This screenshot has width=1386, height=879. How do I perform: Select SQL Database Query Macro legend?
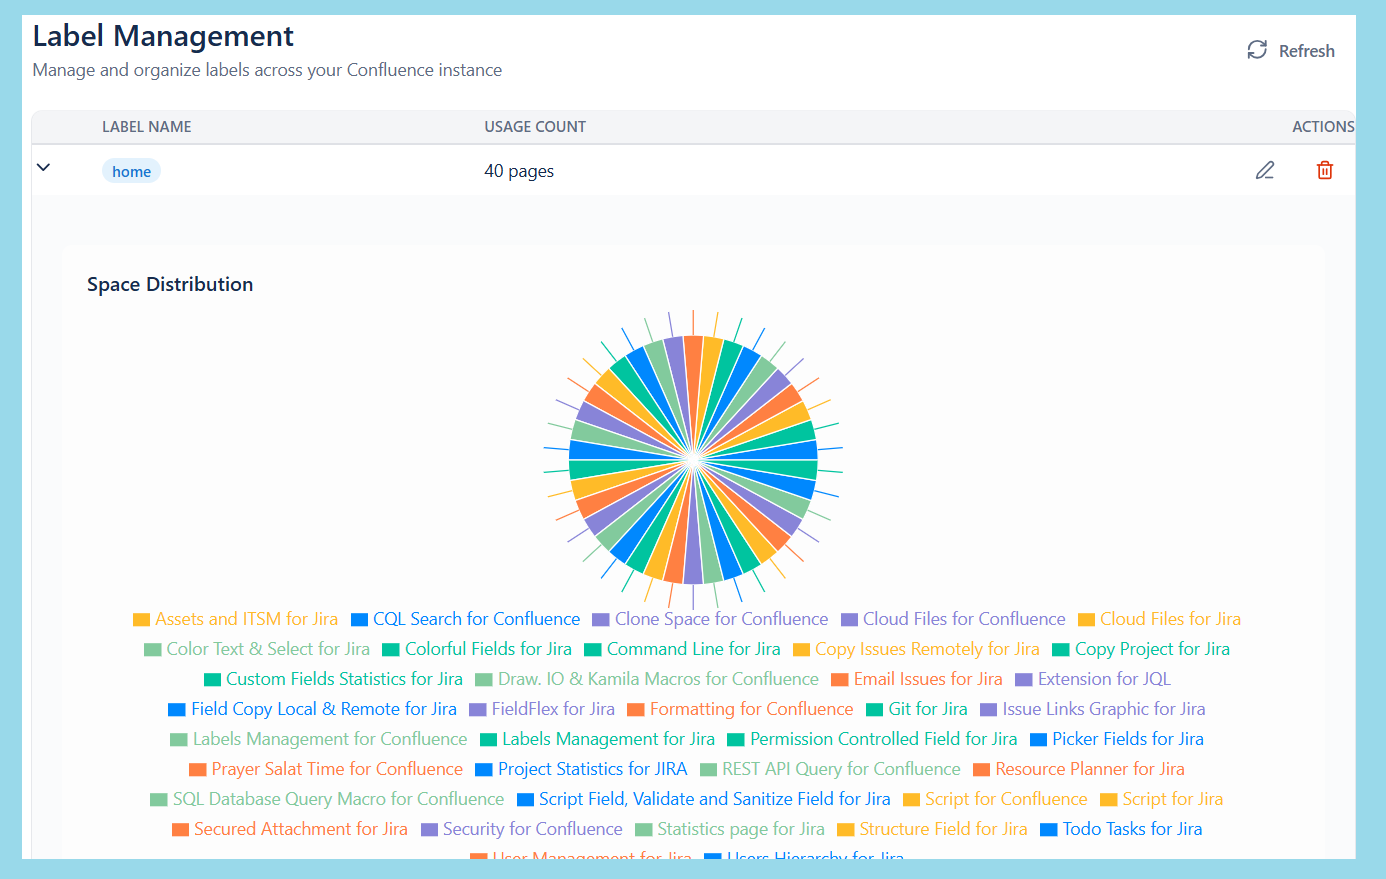[327, 799]
